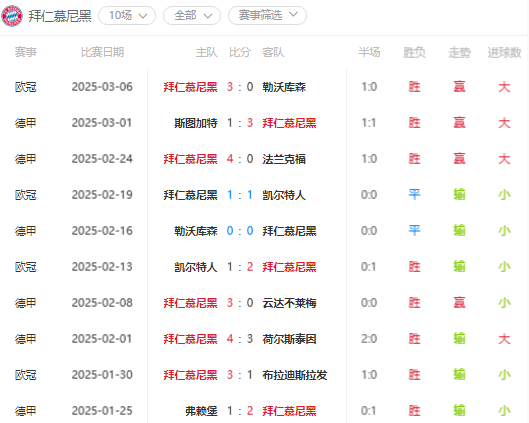Click the Bayern Munich club logo
Viewport: 529px width, 423px height.
click(12, 16)
